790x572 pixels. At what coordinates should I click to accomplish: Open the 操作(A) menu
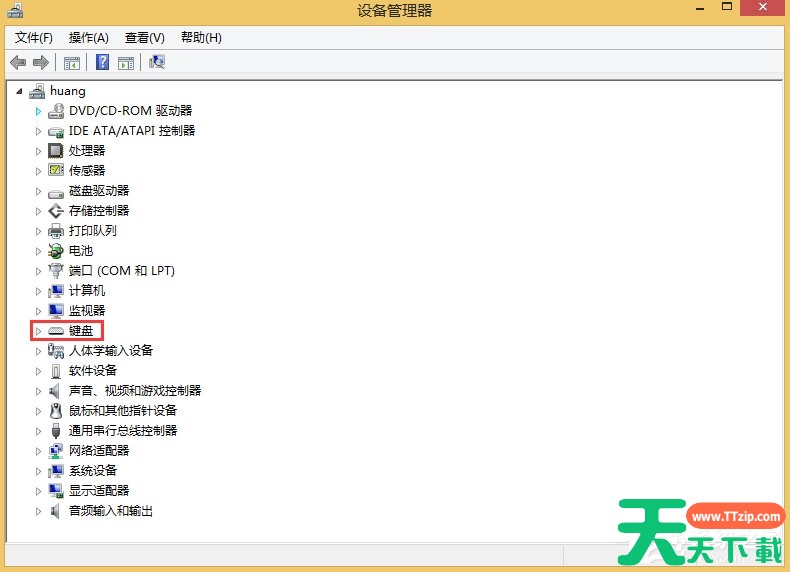coord(89,38)
